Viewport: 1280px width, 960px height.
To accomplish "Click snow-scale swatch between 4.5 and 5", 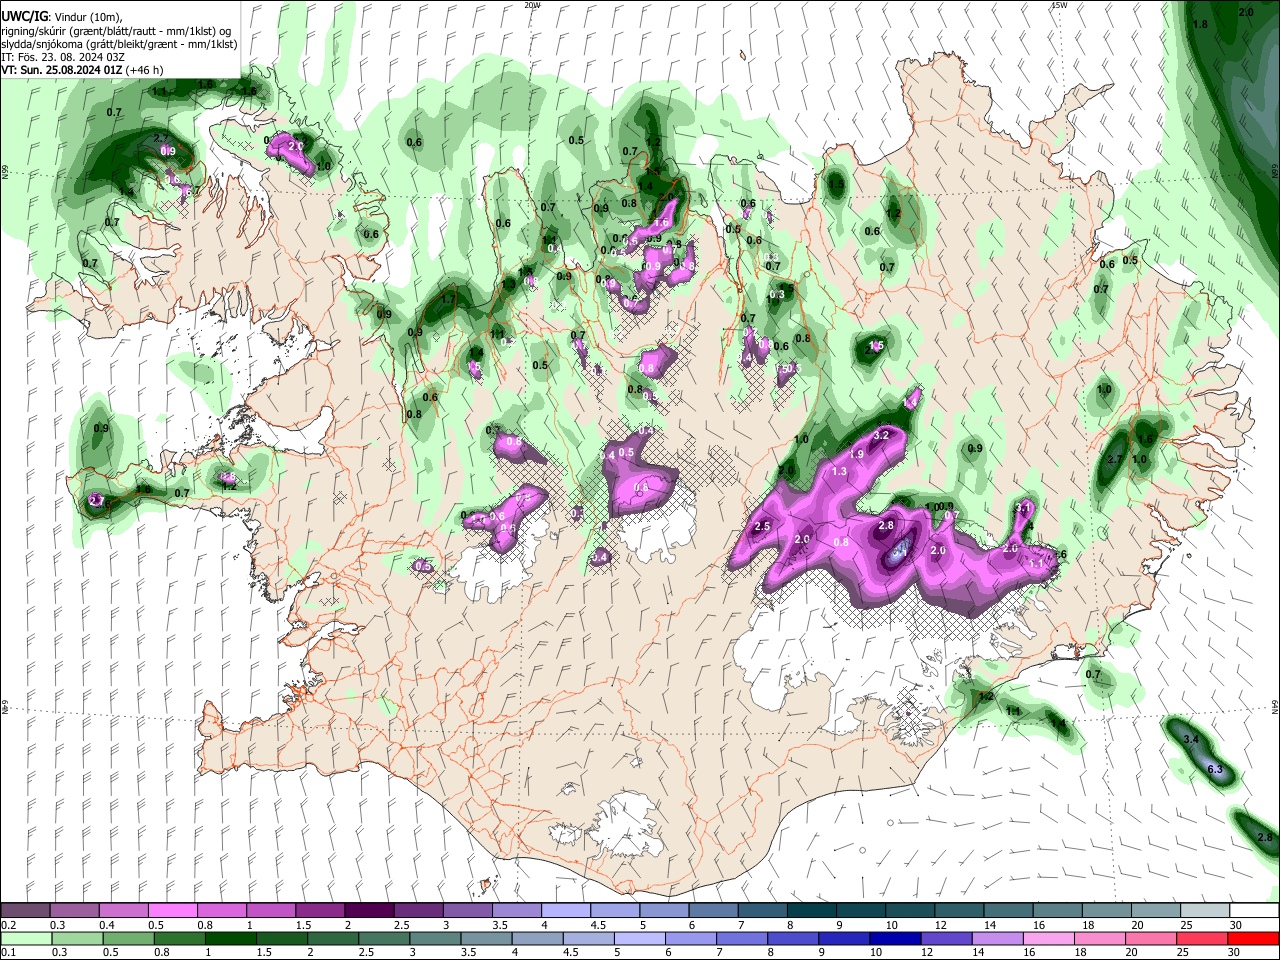I will (615, 911).
